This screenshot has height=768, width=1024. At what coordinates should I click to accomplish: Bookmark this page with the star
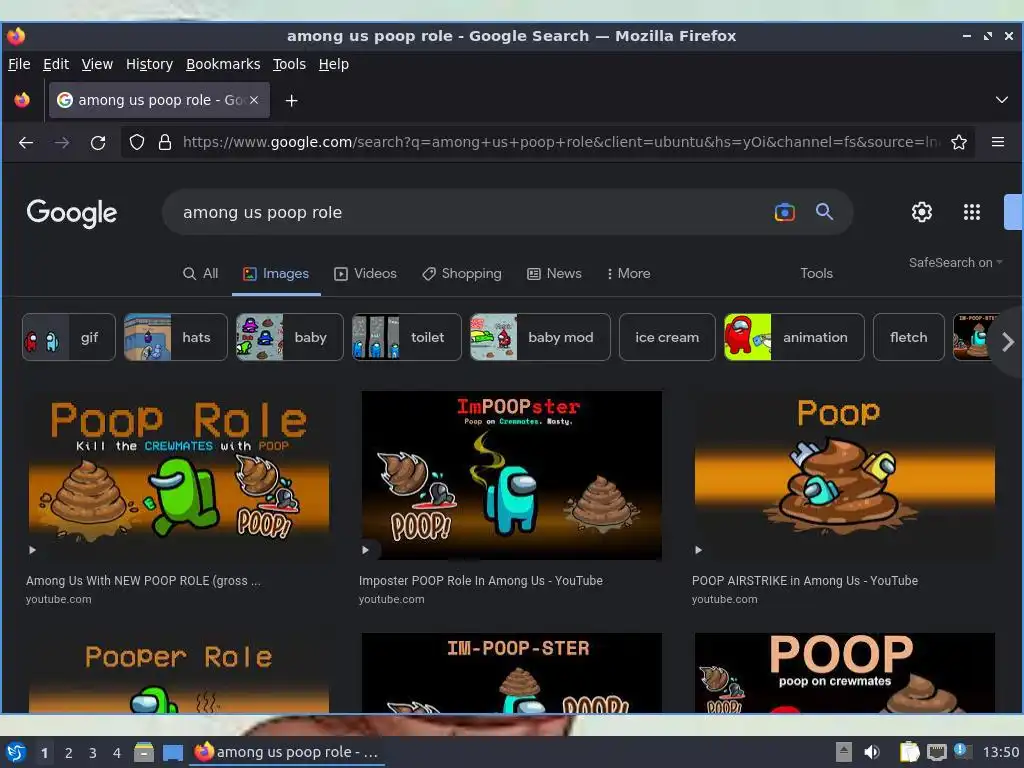pyautogui.click(x=959, y=142)
